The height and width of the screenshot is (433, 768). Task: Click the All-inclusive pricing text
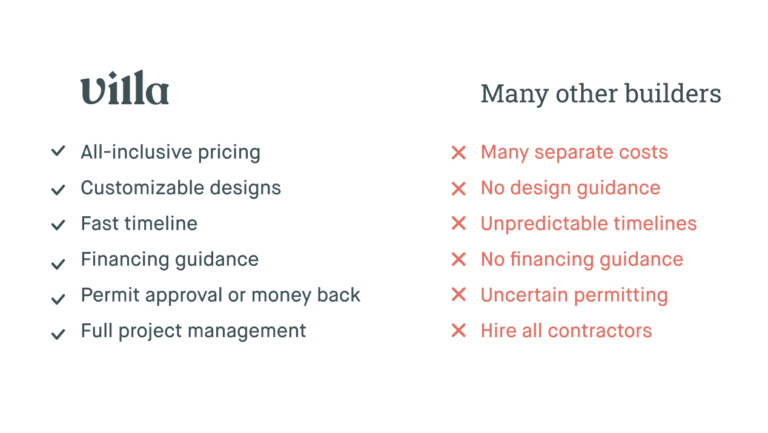coord(170,152)
